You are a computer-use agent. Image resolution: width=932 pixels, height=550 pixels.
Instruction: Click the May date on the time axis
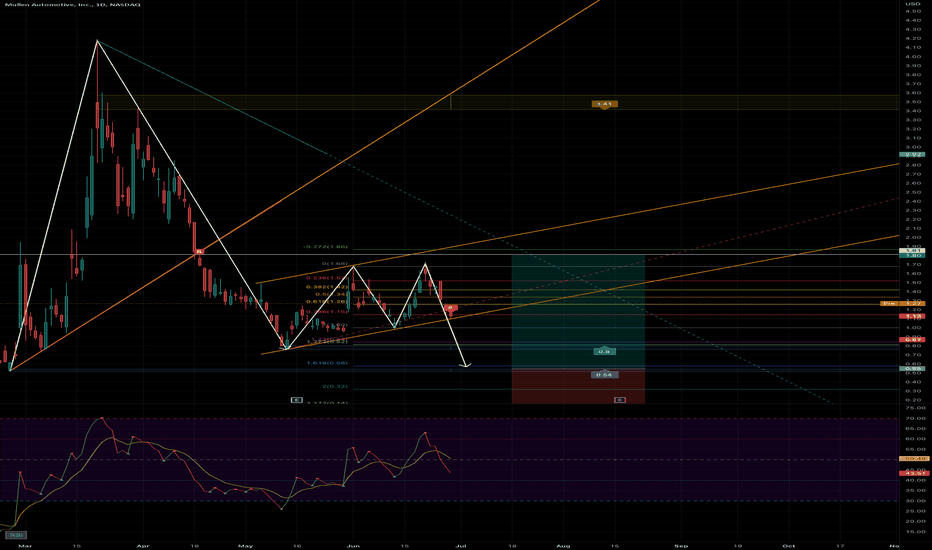tap(245, 545)
